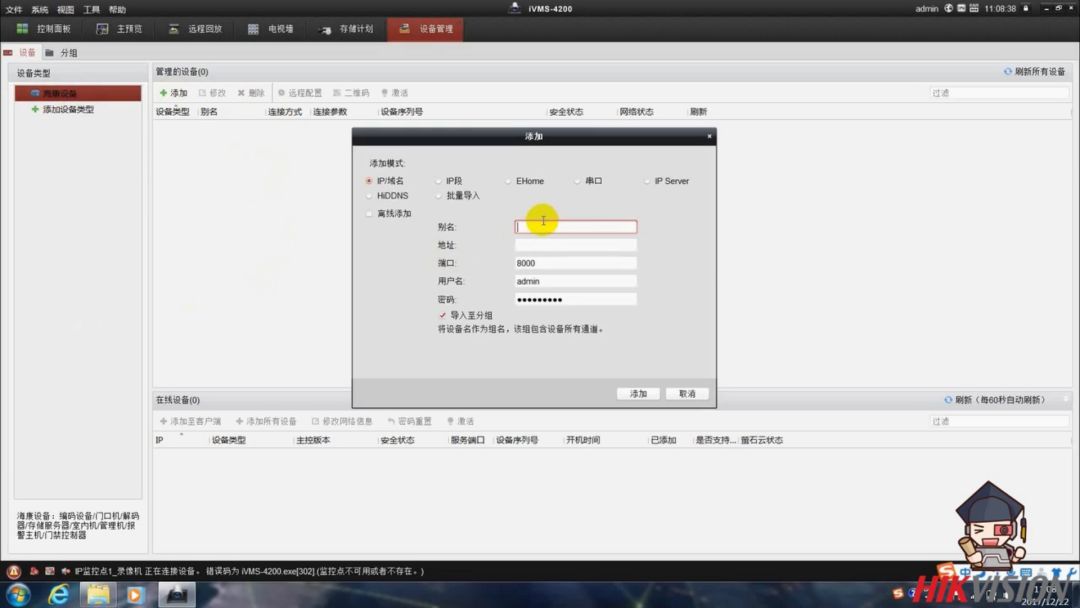Click the 修改 modify toolbar button
The height and width of the screenshot is (608, 1080).
[x=212, y=93]
